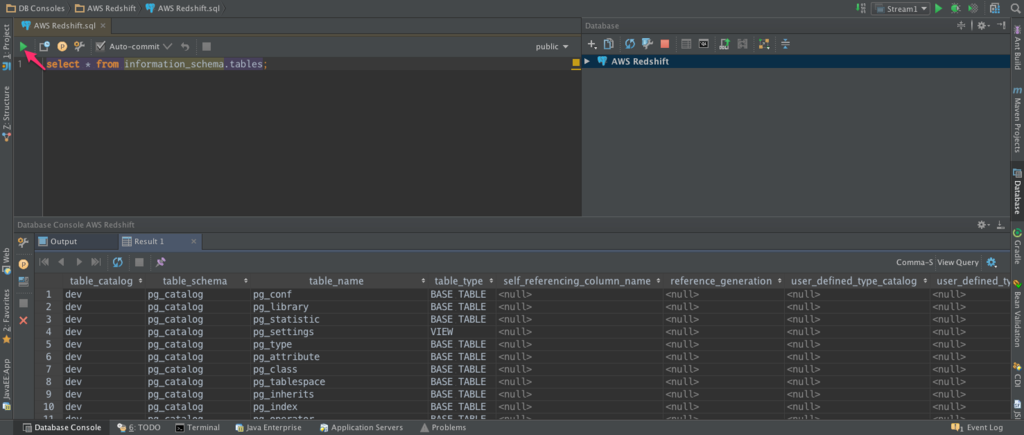This screenshot has width=1024, height=435.
Task: Click the rollback arrow icon
Action: [x=185, y=46]
